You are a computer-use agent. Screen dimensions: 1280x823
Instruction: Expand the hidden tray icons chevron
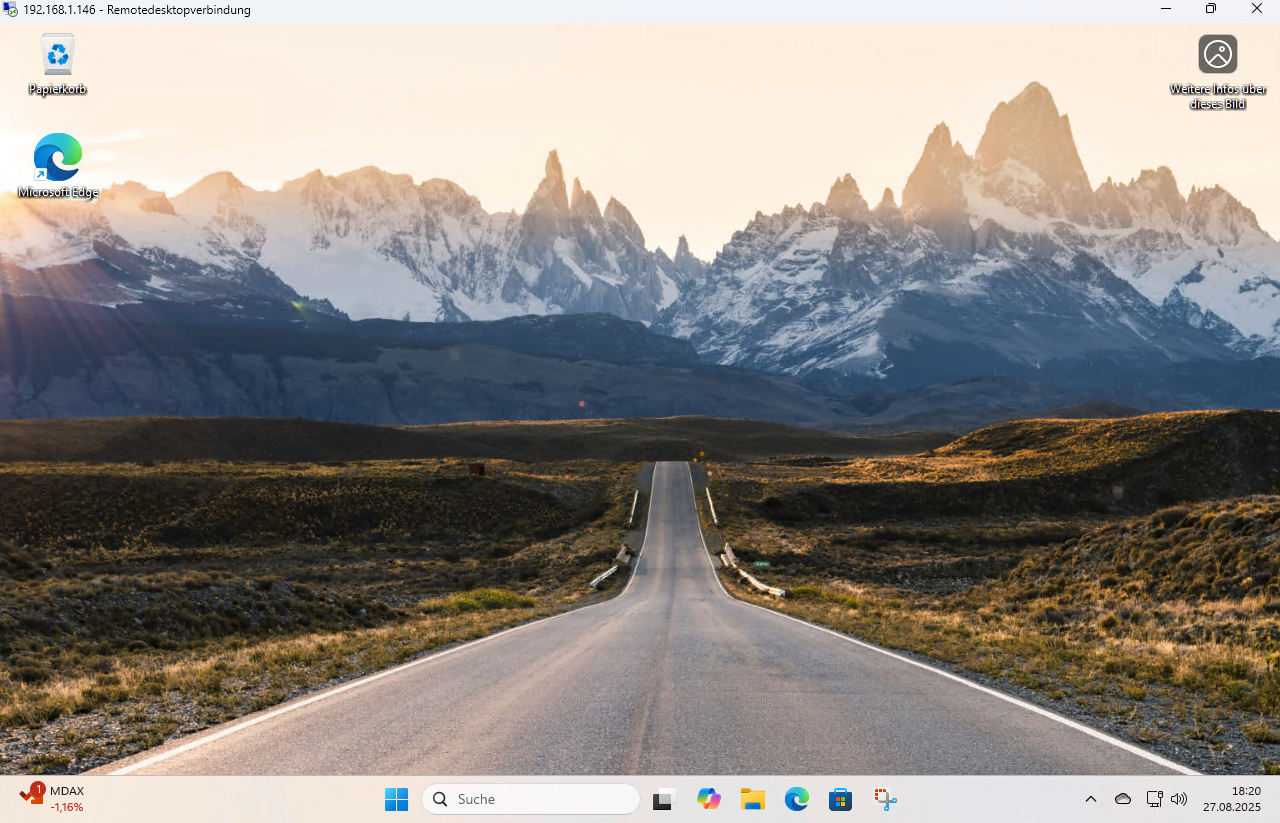1091,799
